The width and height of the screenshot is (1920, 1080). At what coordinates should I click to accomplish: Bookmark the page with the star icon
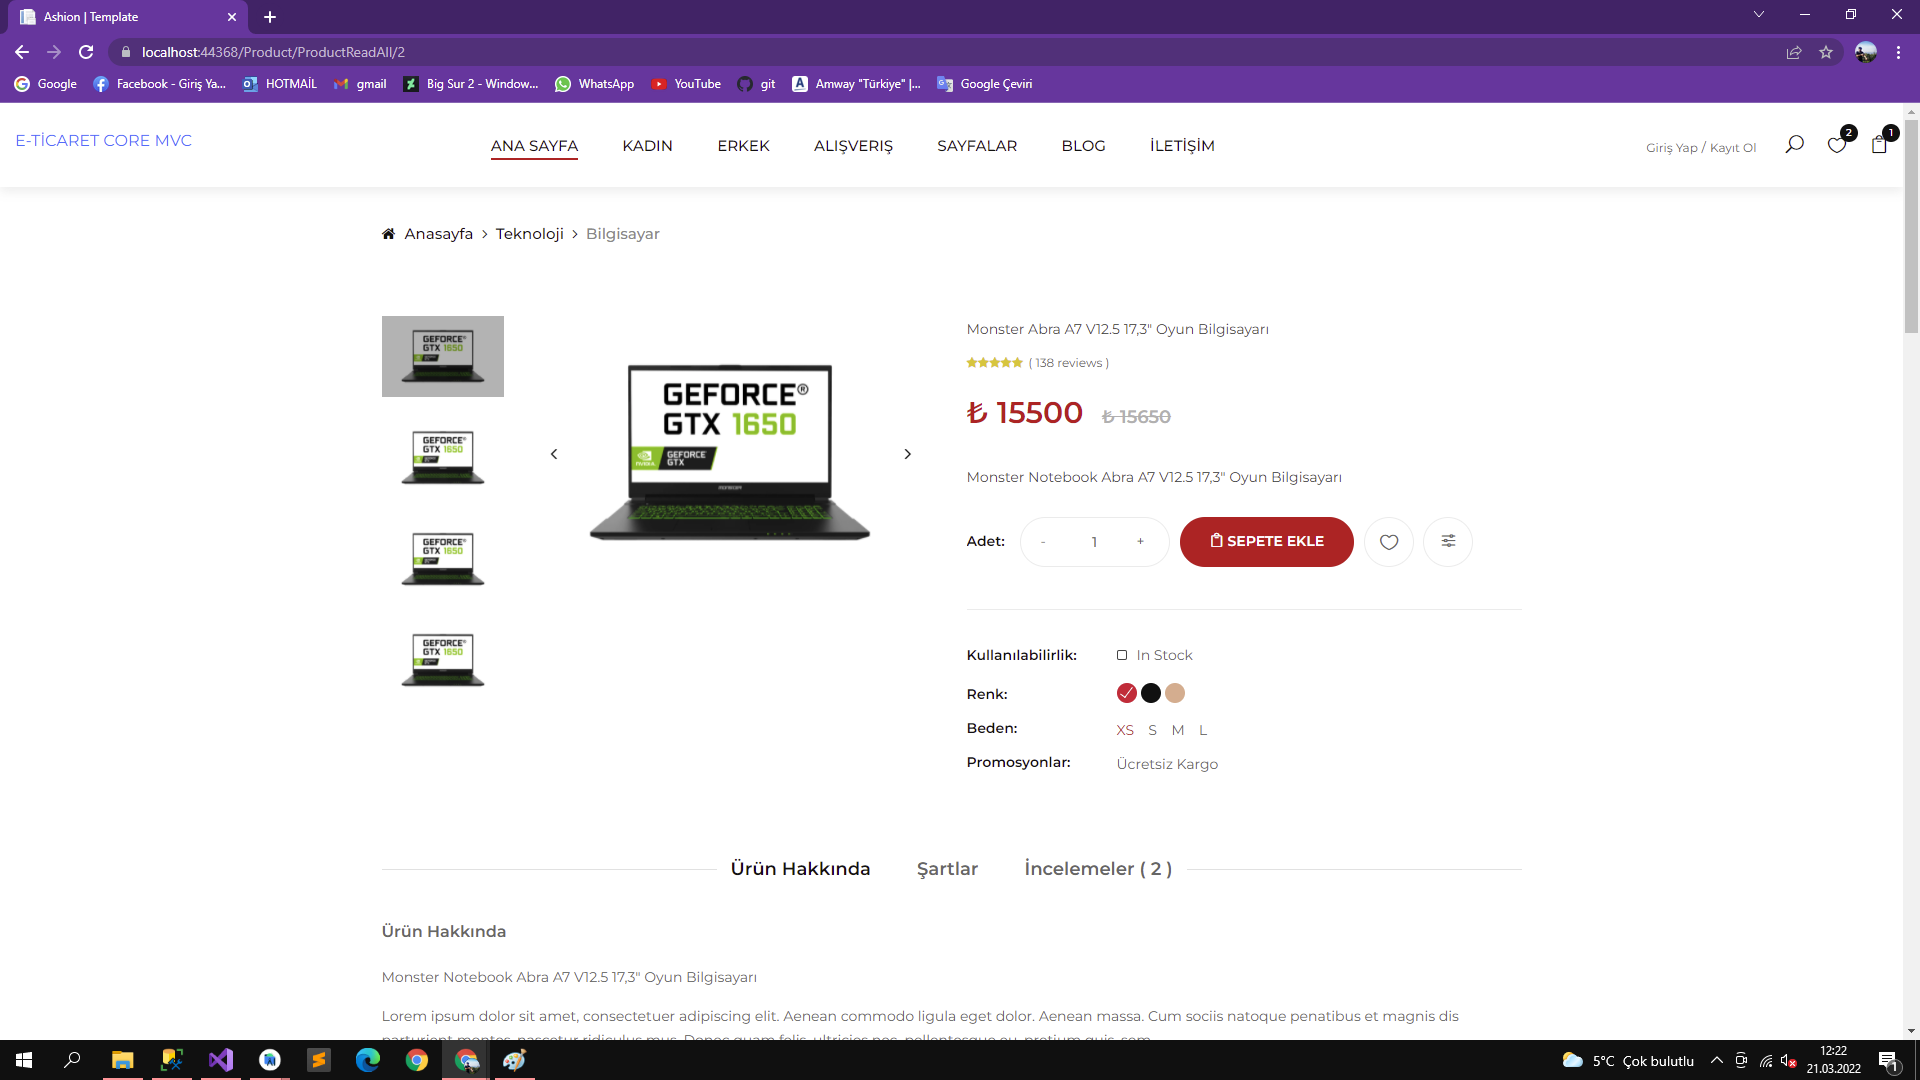coord(1826,52)
